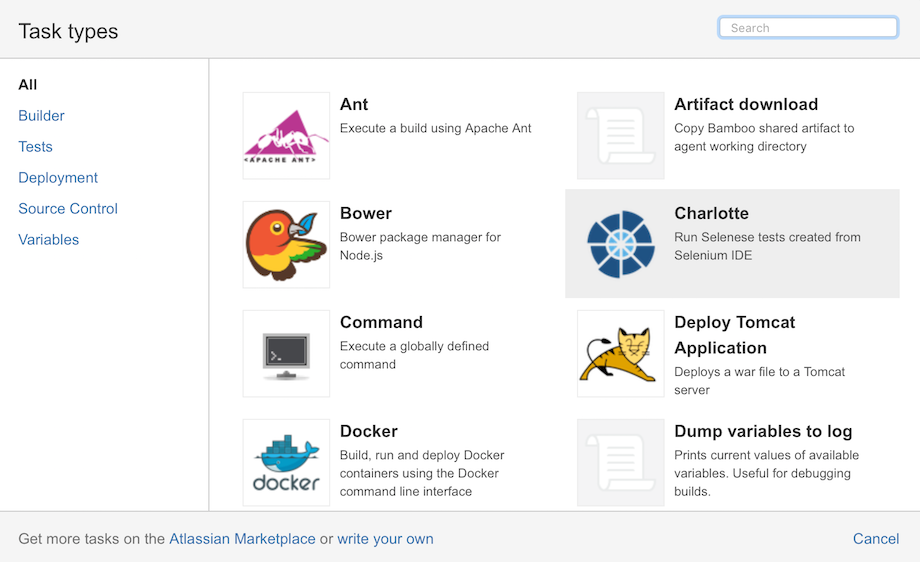
Task: Open the Command terminal icon
Action: click(x=286, y=354)
